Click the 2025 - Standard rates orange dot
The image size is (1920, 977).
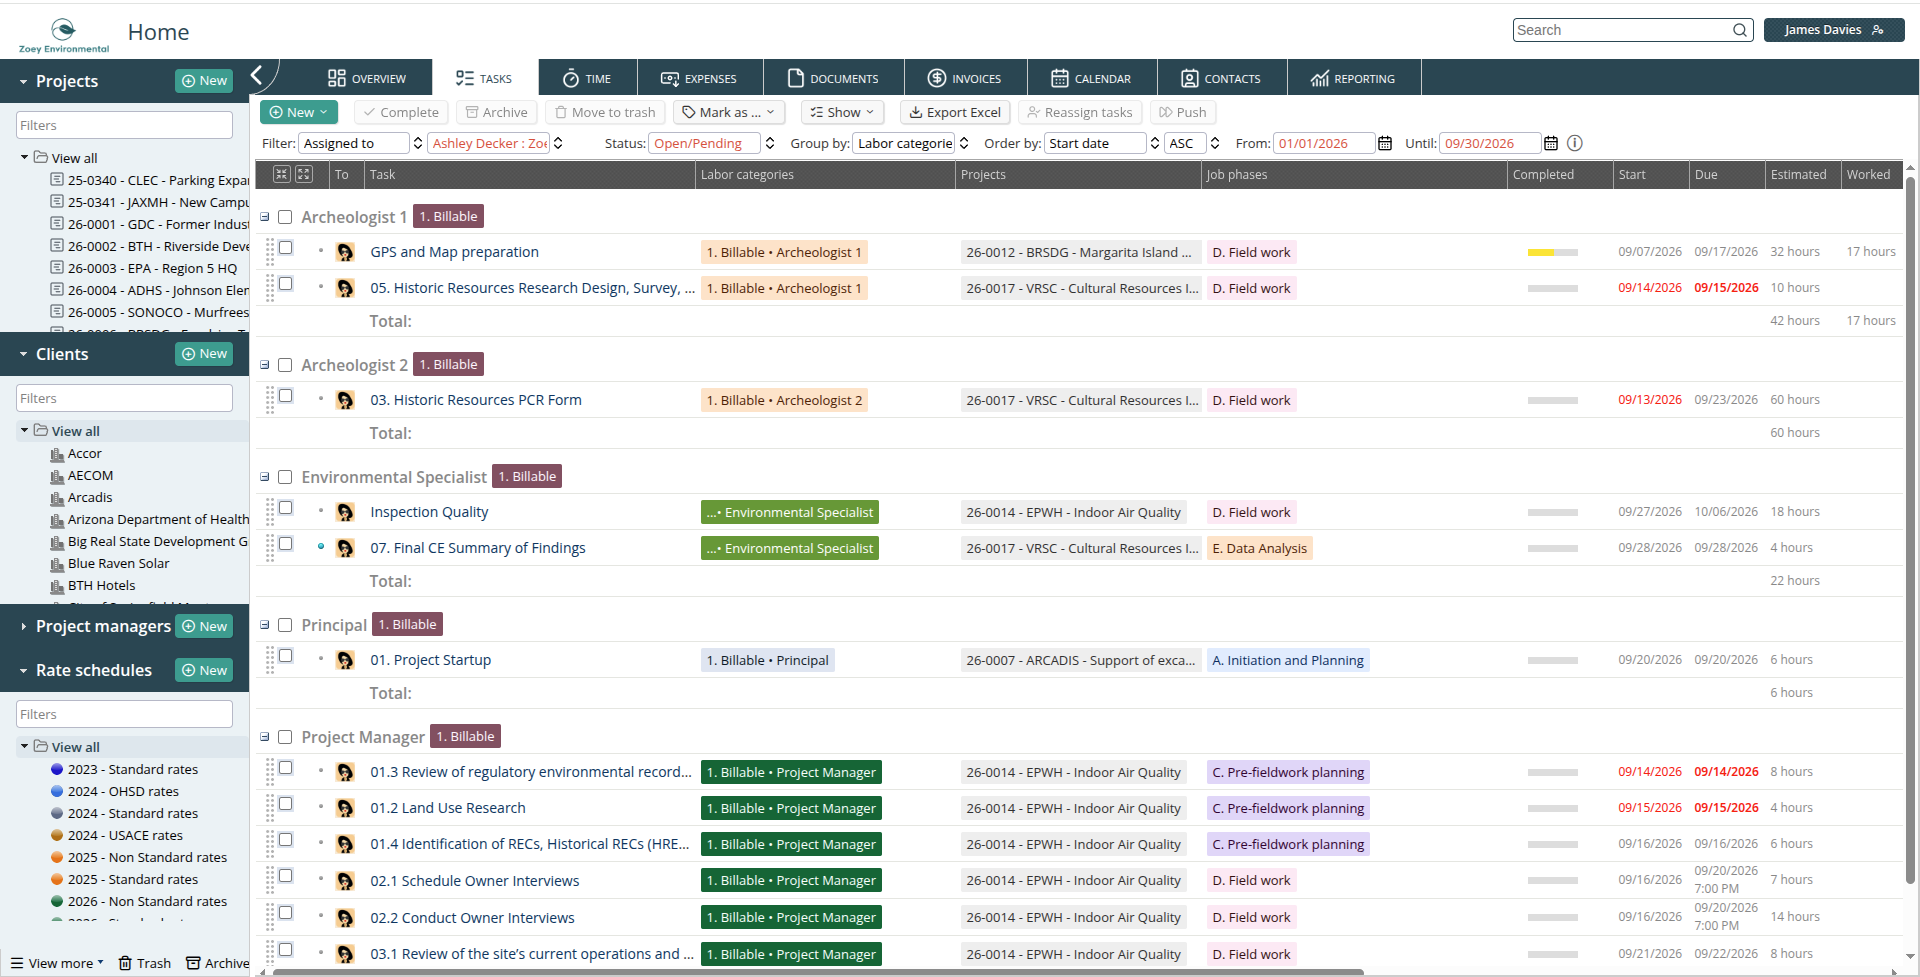pos(57,879)
